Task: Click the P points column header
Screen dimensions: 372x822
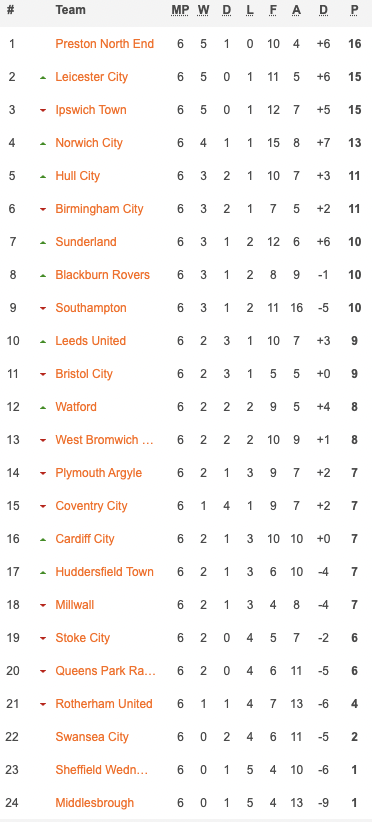Action: point(355,10)
